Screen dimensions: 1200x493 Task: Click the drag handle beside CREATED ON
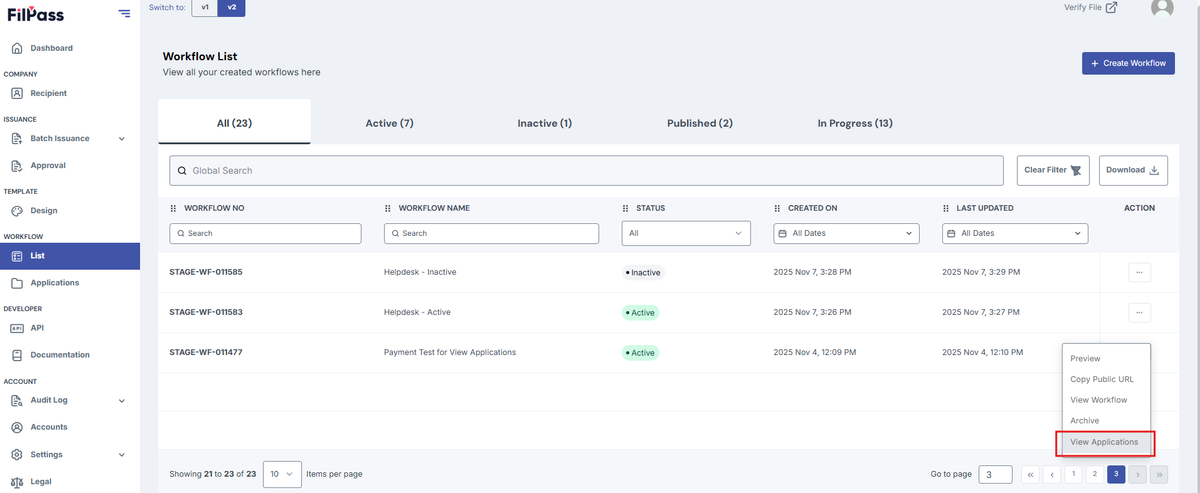[777, 208]
